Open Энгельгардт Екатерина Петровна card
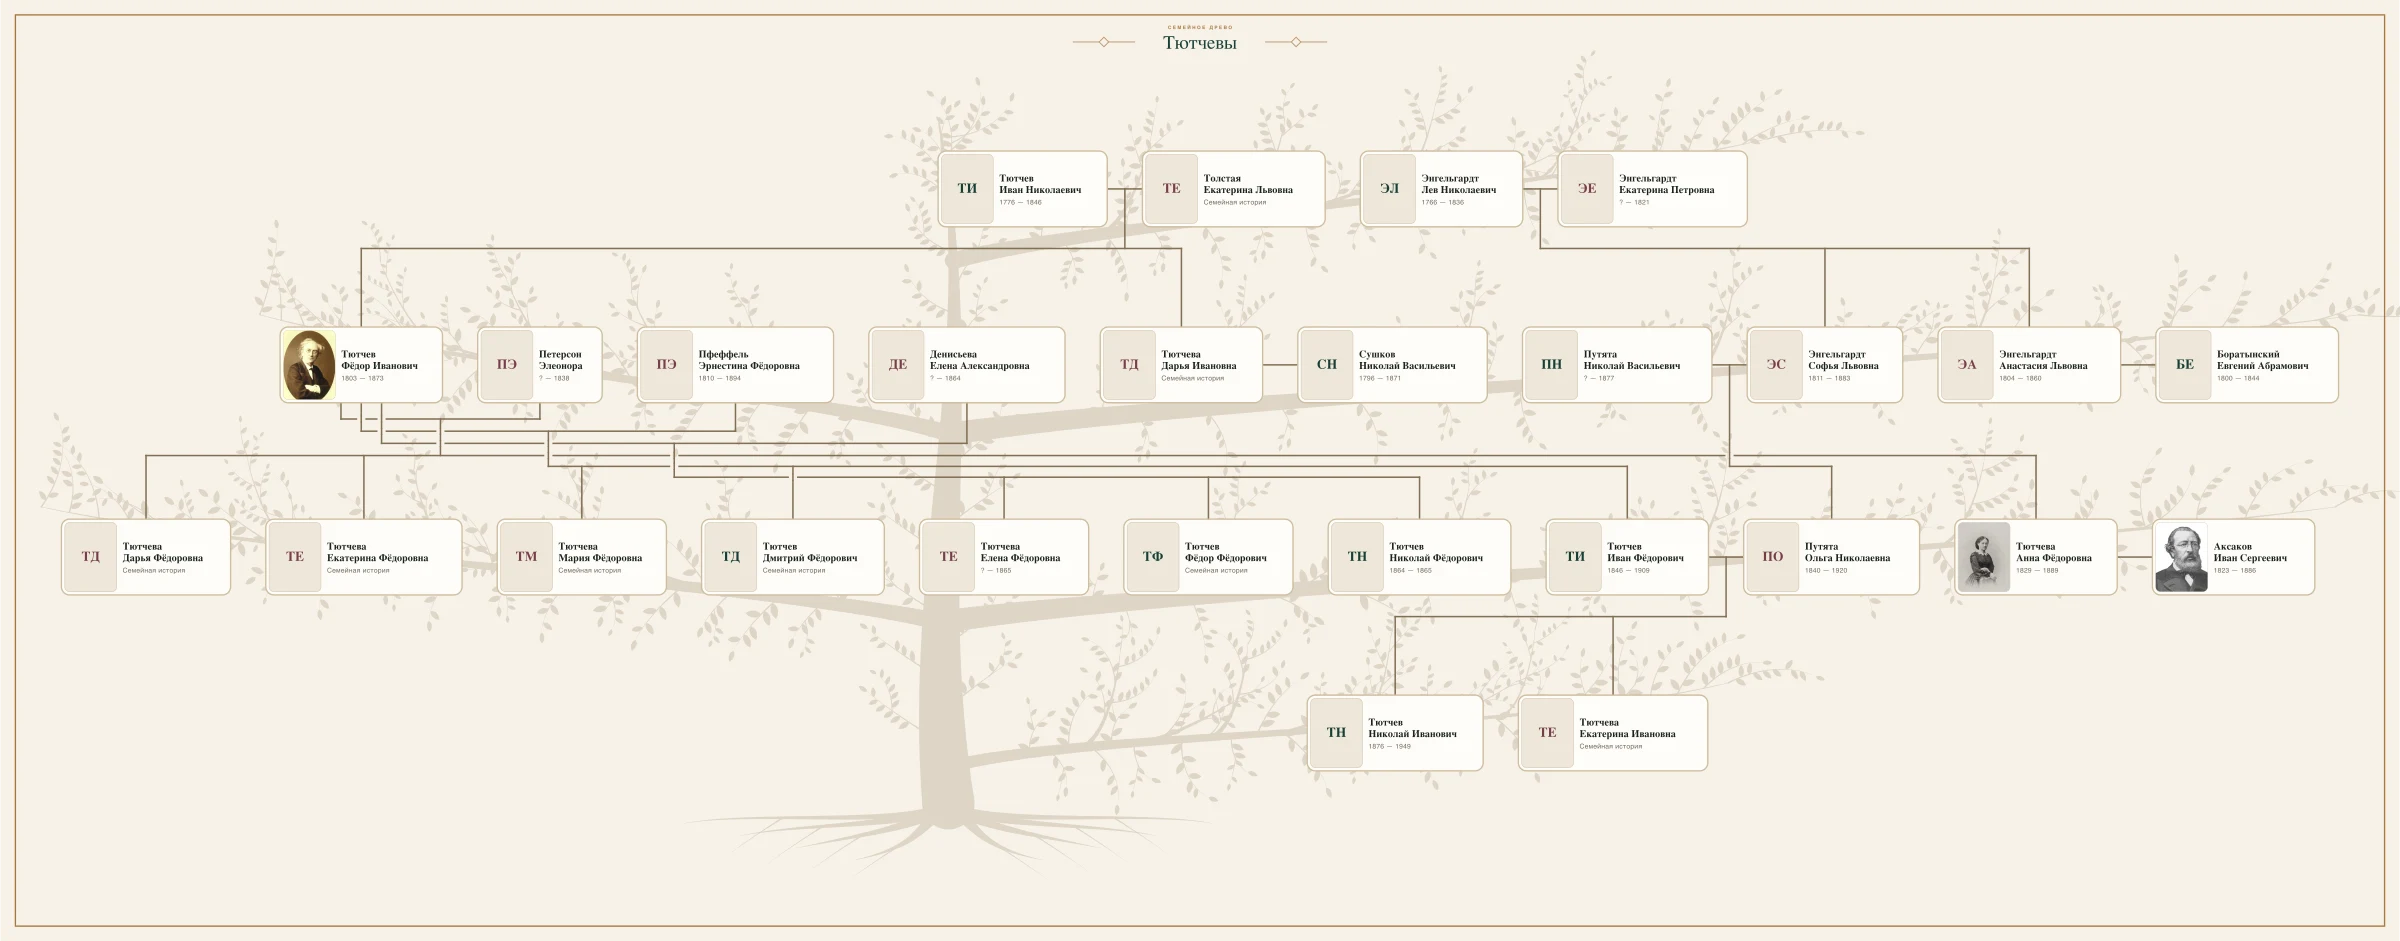 coord(1653,189)
